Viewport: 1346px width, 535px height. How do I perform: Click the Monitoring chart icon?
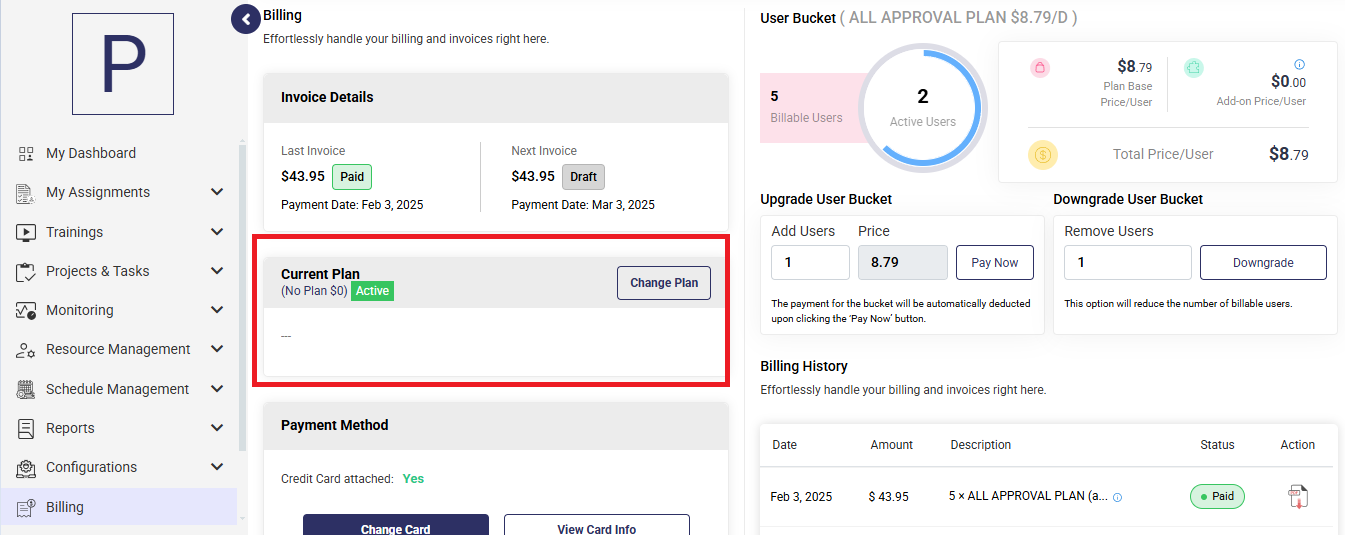26,310
